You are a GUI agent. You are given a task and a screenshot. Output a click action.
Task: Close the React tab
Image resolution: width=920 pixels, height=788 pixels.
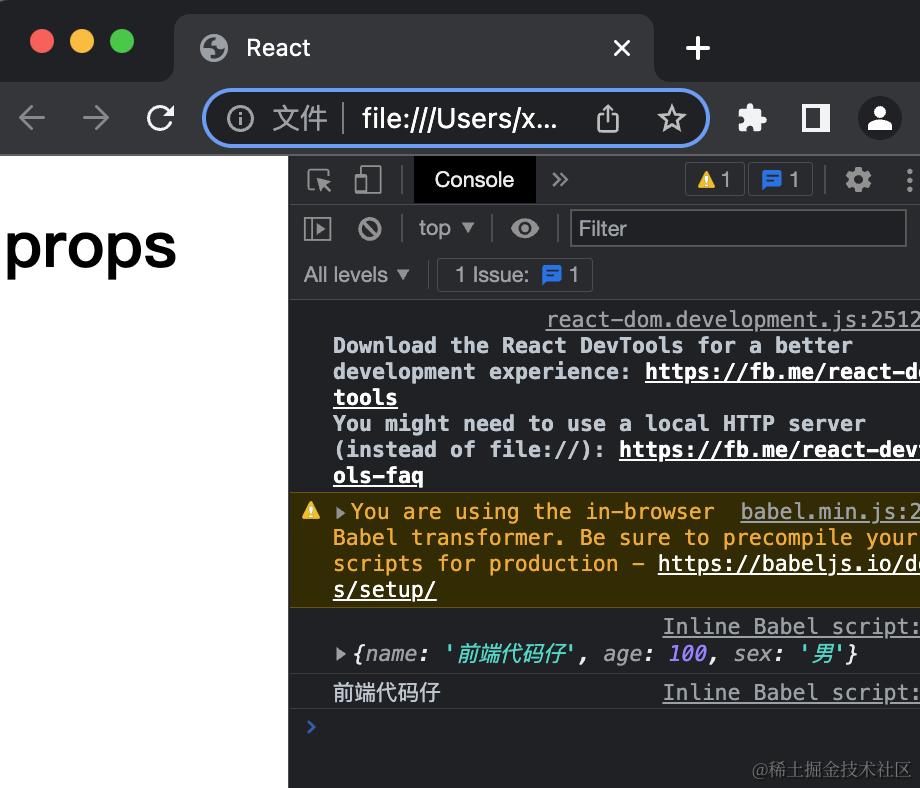click(621, 48)
